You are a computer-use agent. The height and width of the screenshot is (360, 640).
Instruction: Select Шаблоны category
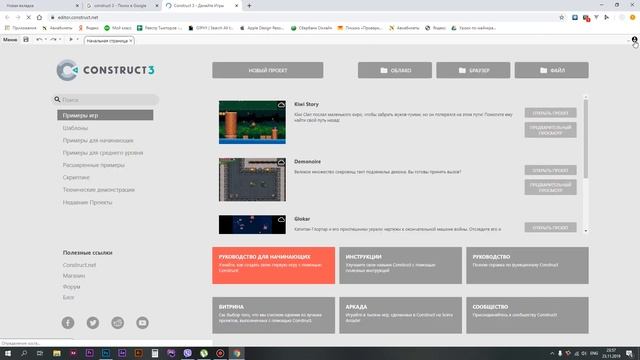click(x=76, y=128)
